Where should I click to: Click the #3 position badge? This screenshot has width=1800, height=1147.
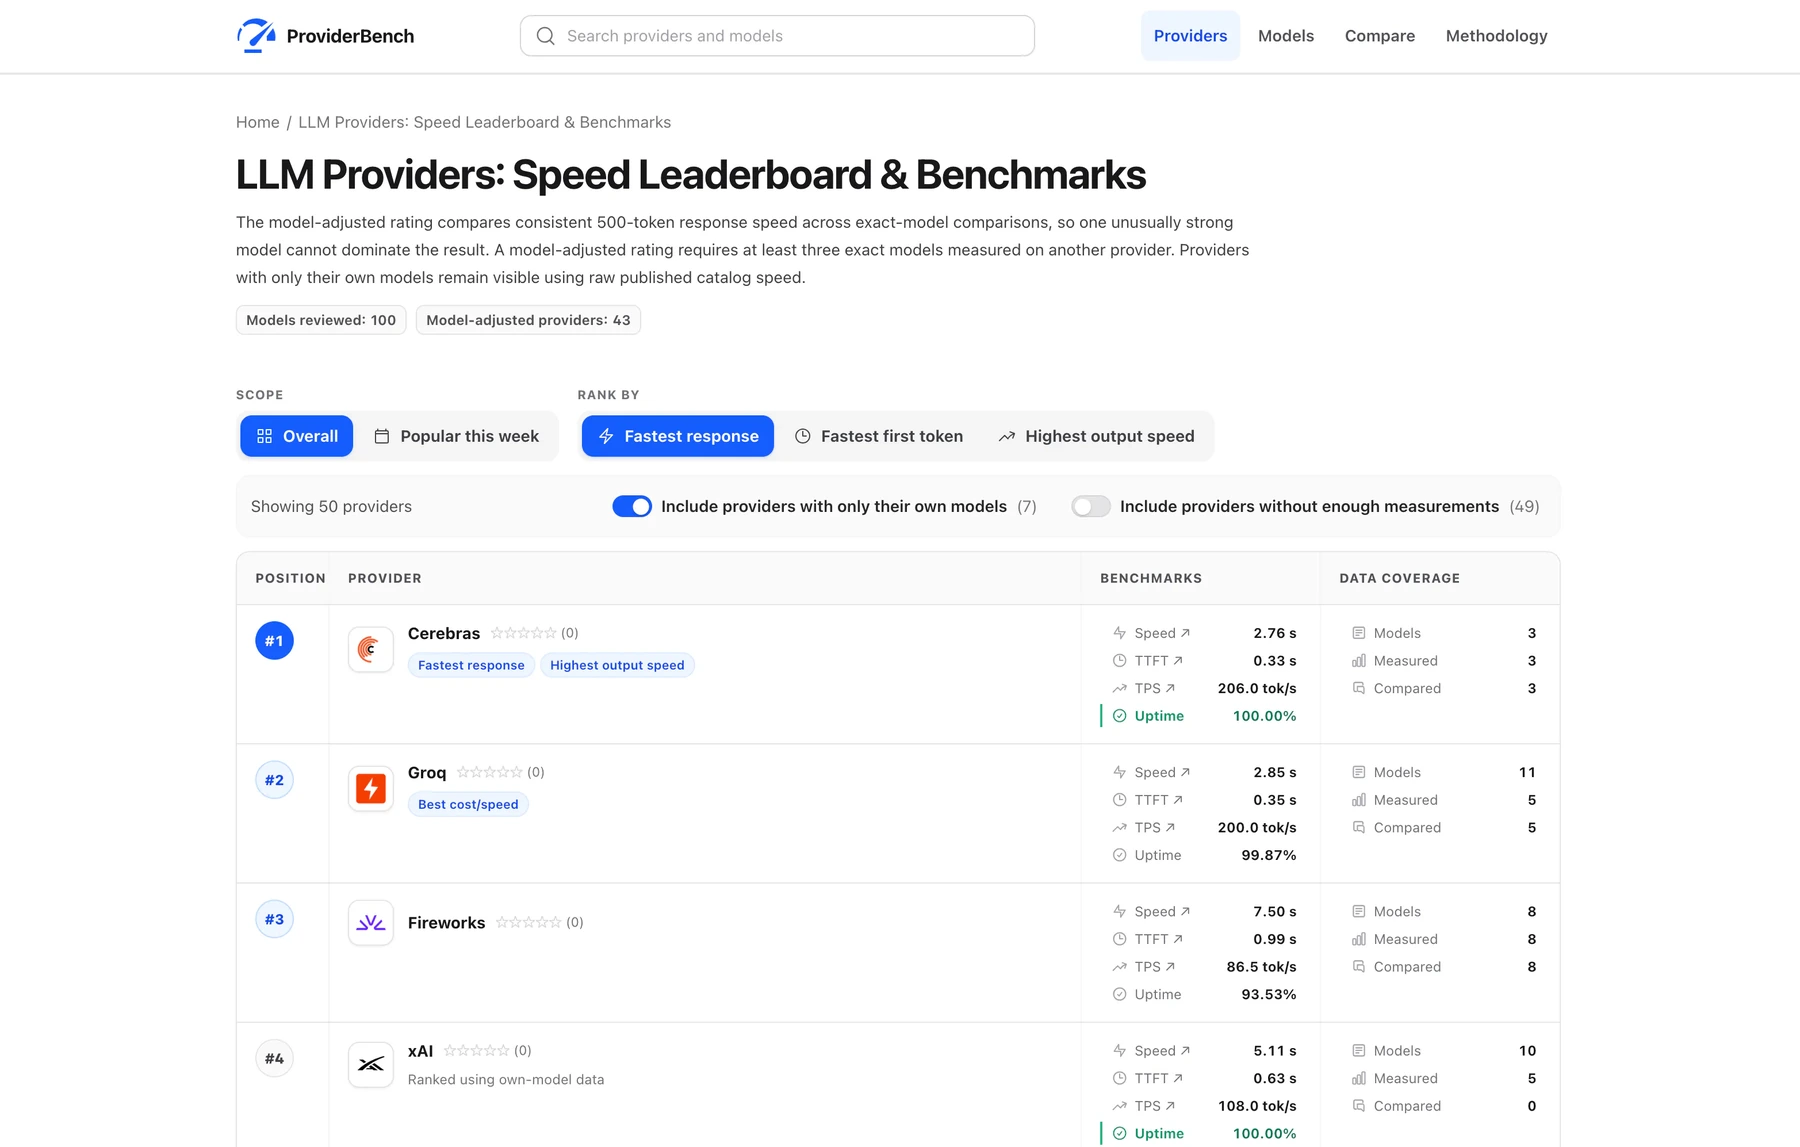pyautogui.click(x=274, y=919)
